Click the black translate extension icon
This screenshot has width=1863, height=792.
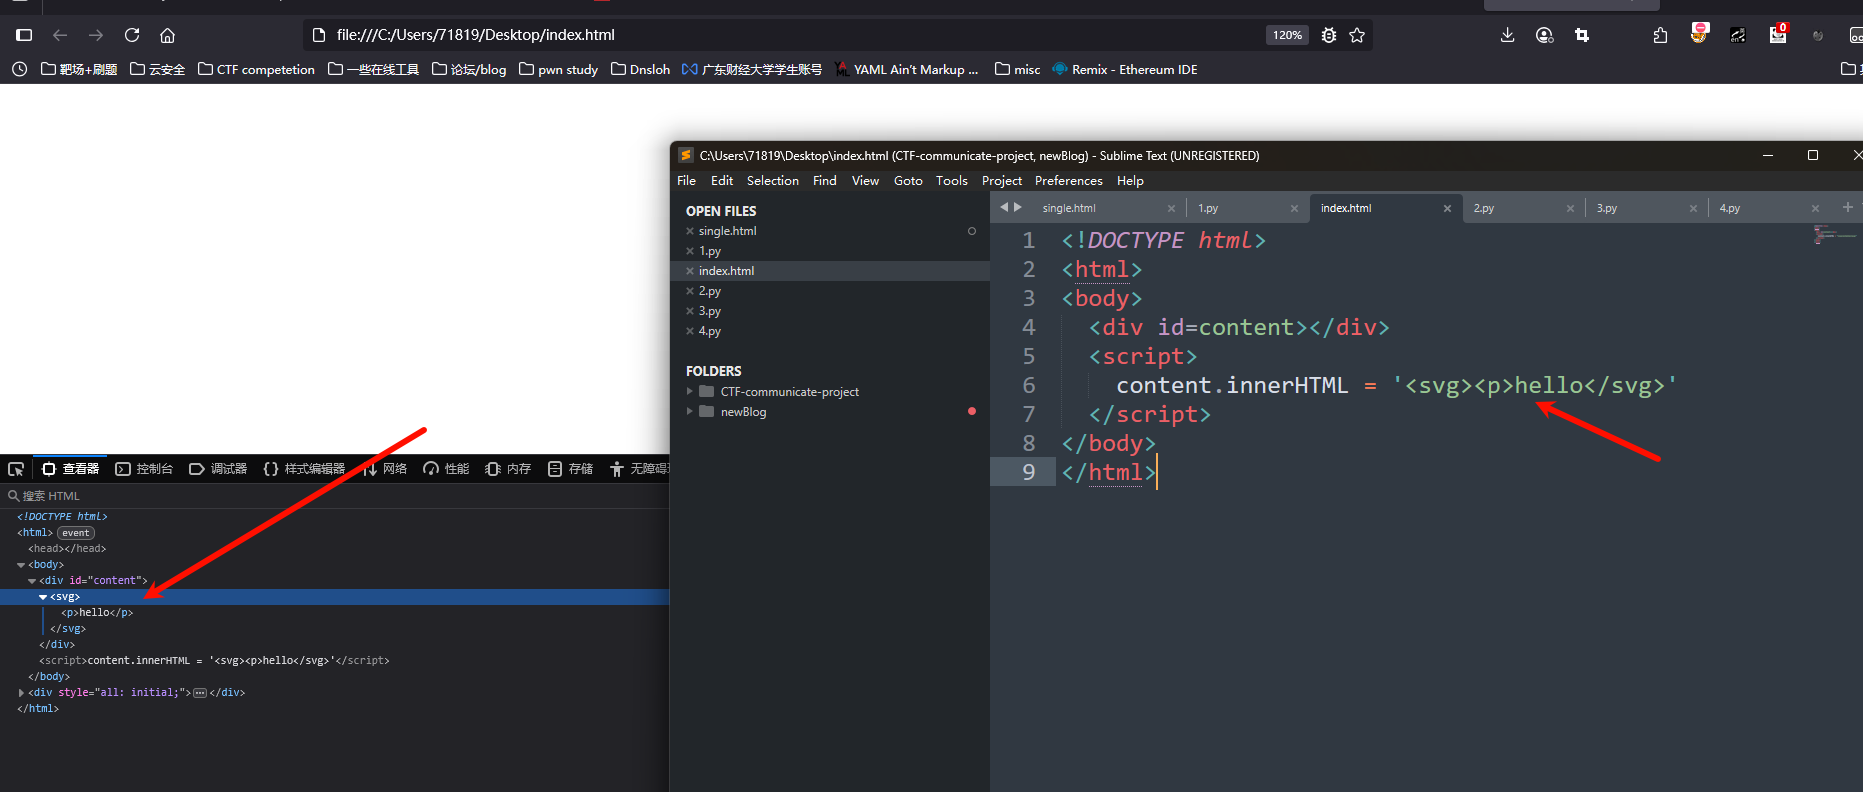pyautogui.click(x=1738, y=35)
